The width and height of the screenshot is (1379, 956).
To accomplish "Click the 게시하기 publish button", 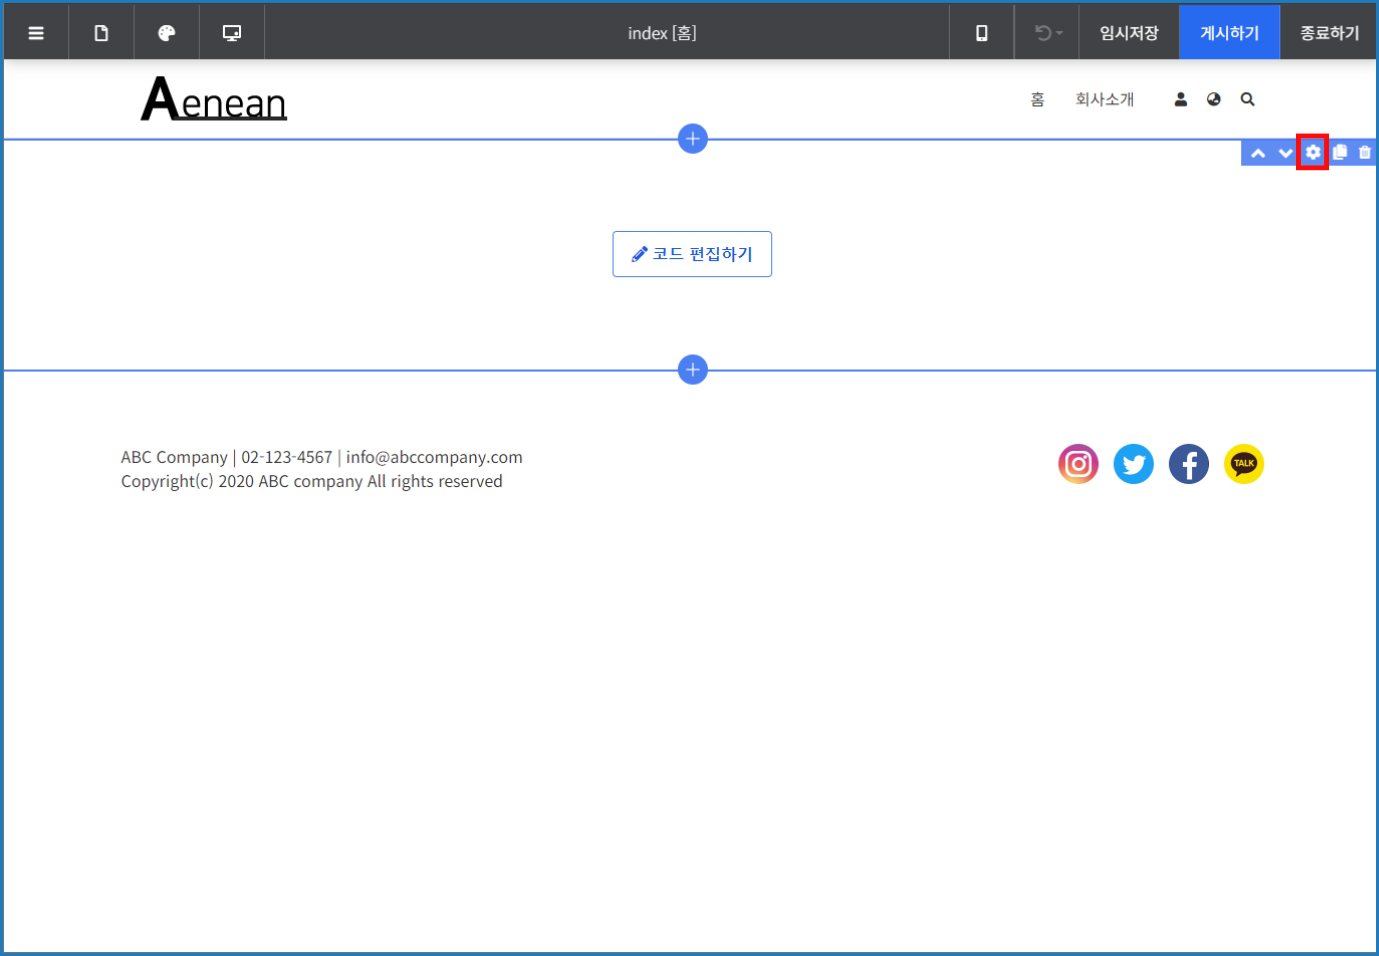I will pyautogui.click(x=1229, y=33).
